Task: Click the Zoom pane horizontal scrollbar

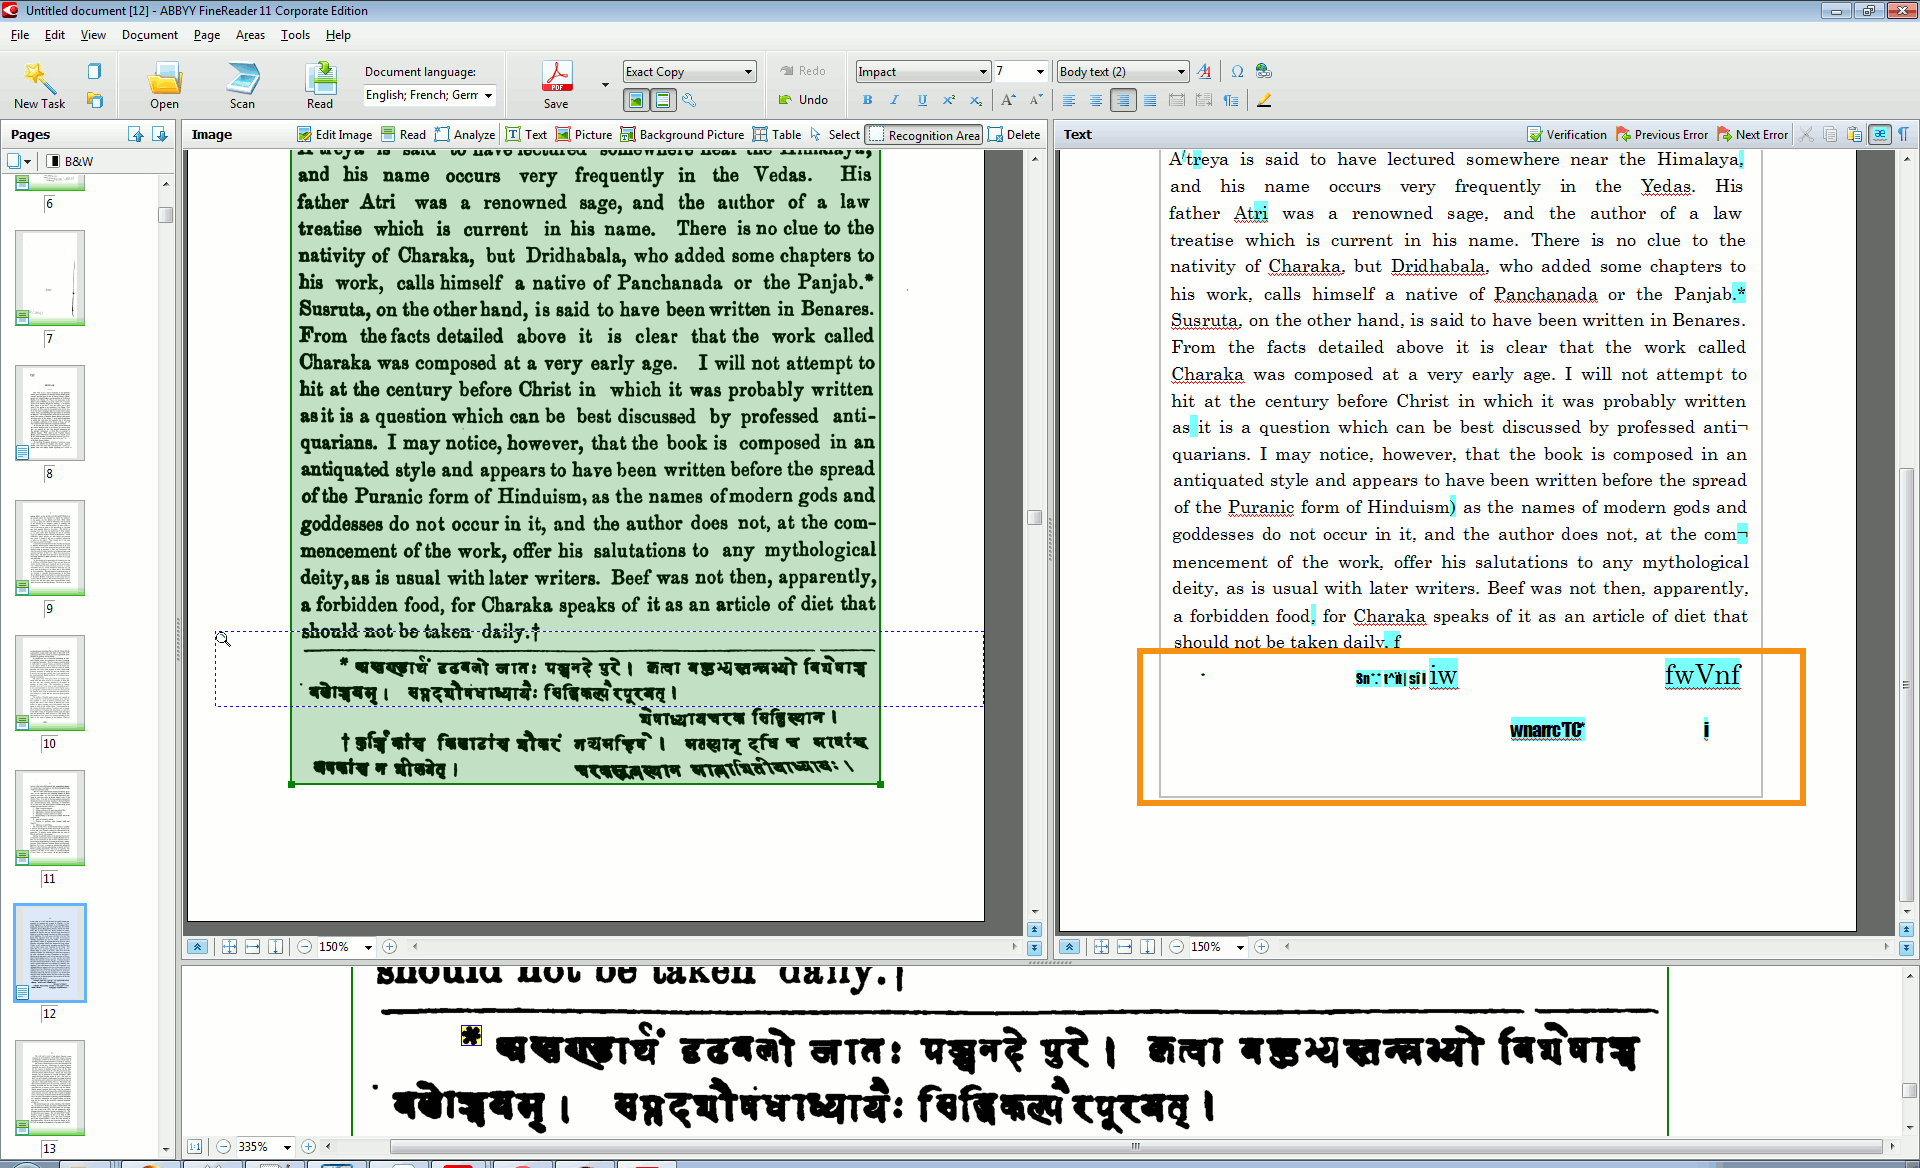Action: coord(1135,1147)
